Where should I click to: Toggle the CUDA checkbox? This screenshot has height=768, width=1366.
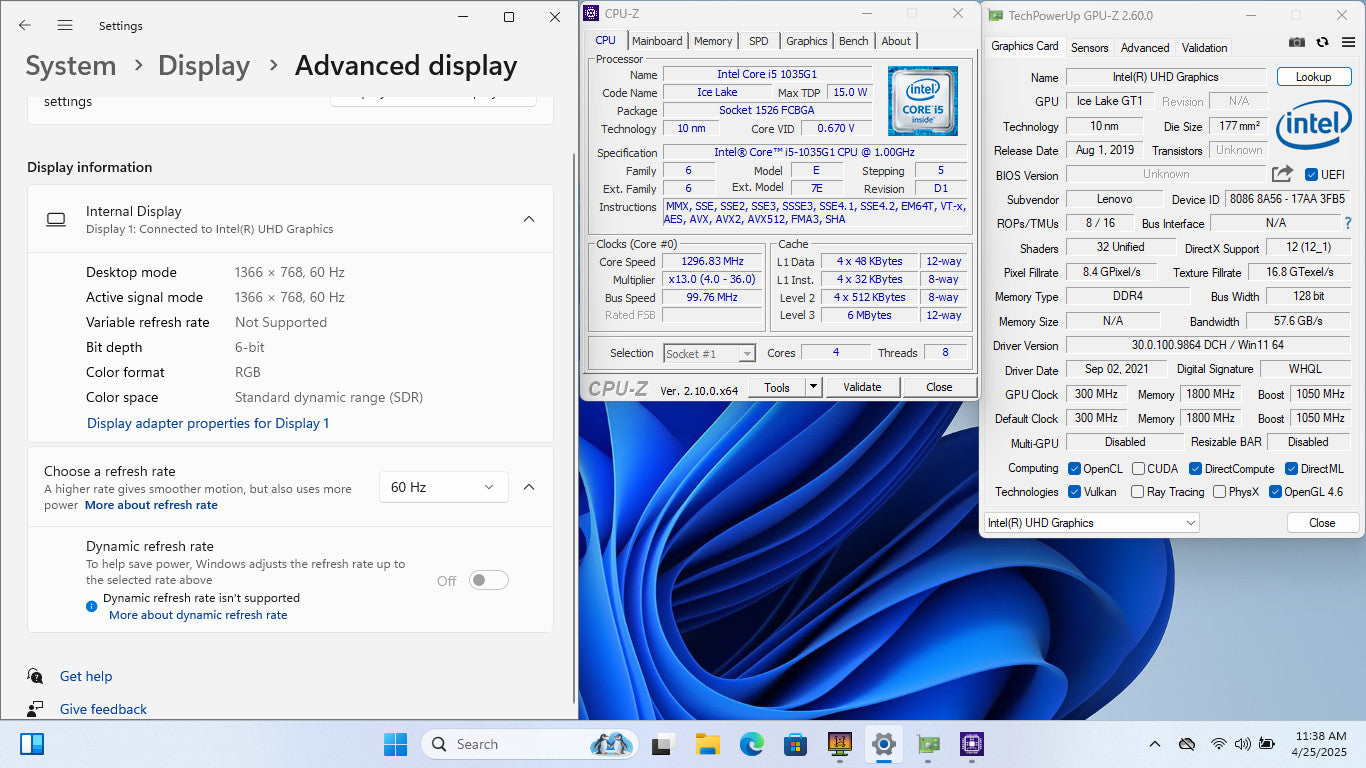click(x=1137, y=469)
